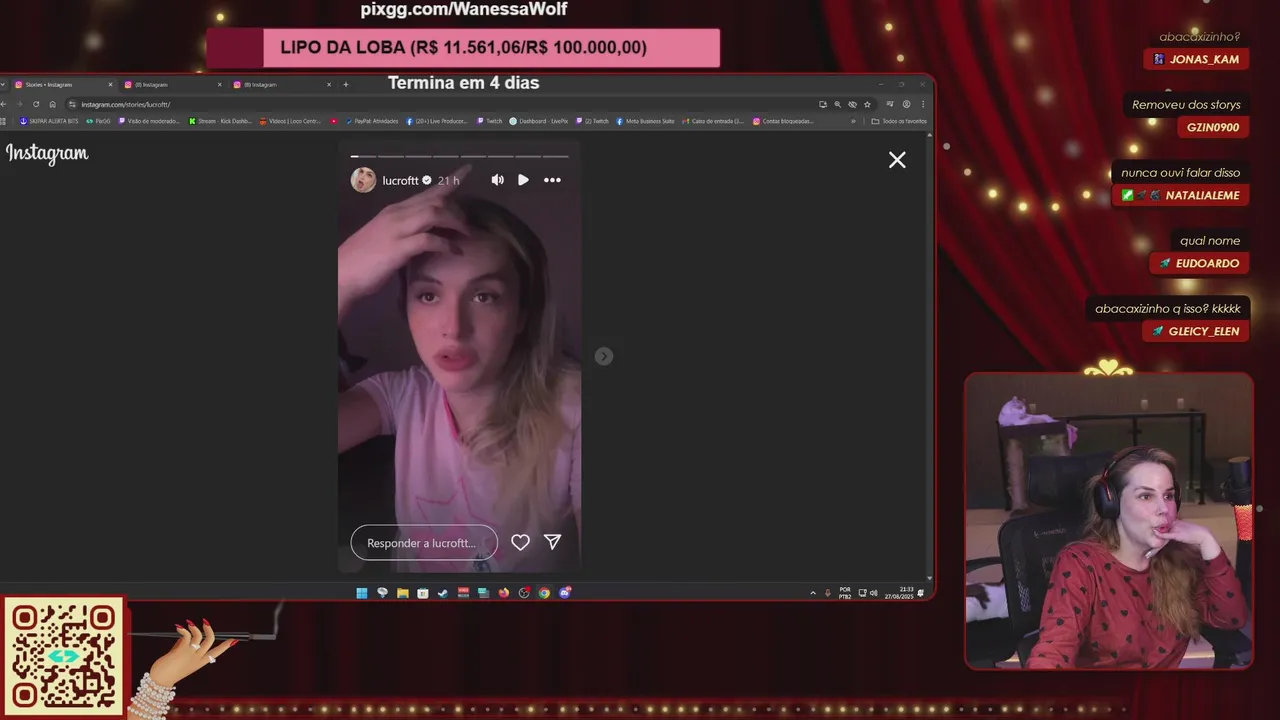
Task: Open the lucroftt username link
Action: tap(400, 181)
